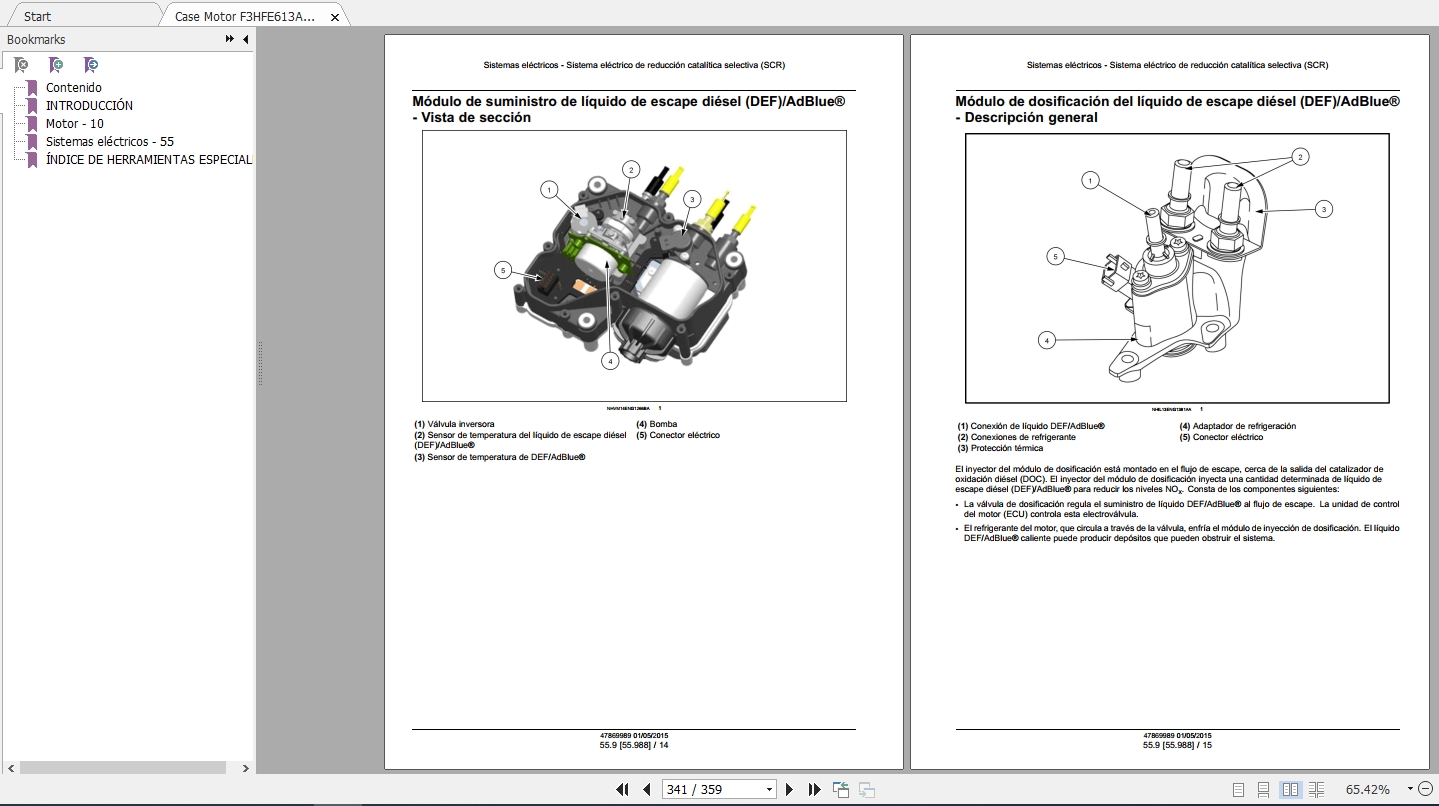Open the INTRODUCCIÓN bookmark
Screen dimensions: 1439x806
pyautogui.click(x=89, y=106)
